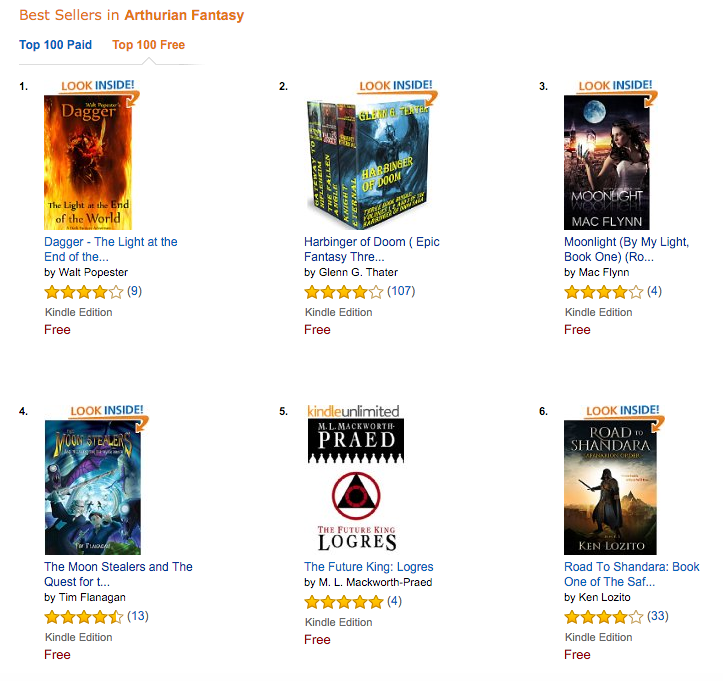
Task: Open the Moonlight by Mac Flynn cover image
Action: pyautogui.click(x=606, y=162)
